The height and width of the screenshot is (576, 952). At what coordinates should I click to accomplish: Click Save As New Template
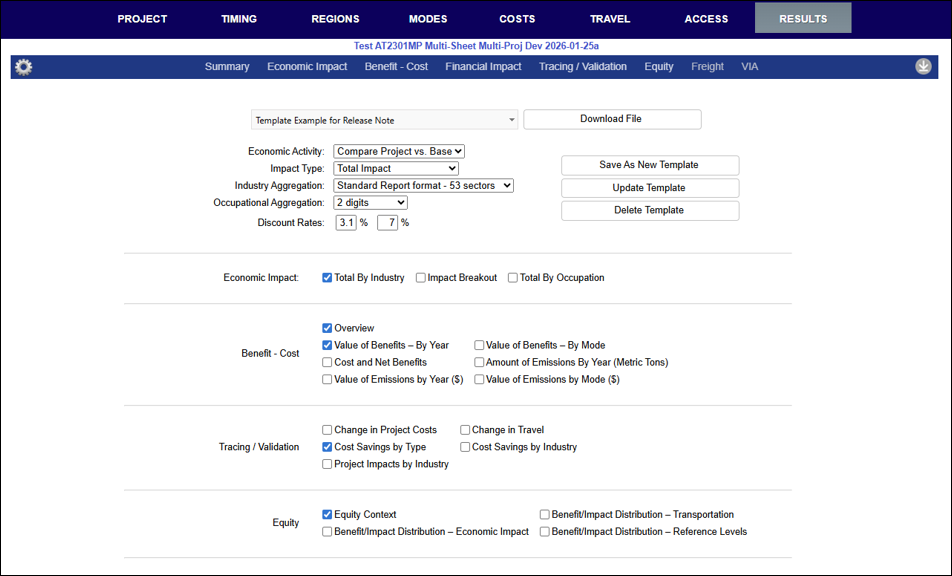(x=650, y=165)
